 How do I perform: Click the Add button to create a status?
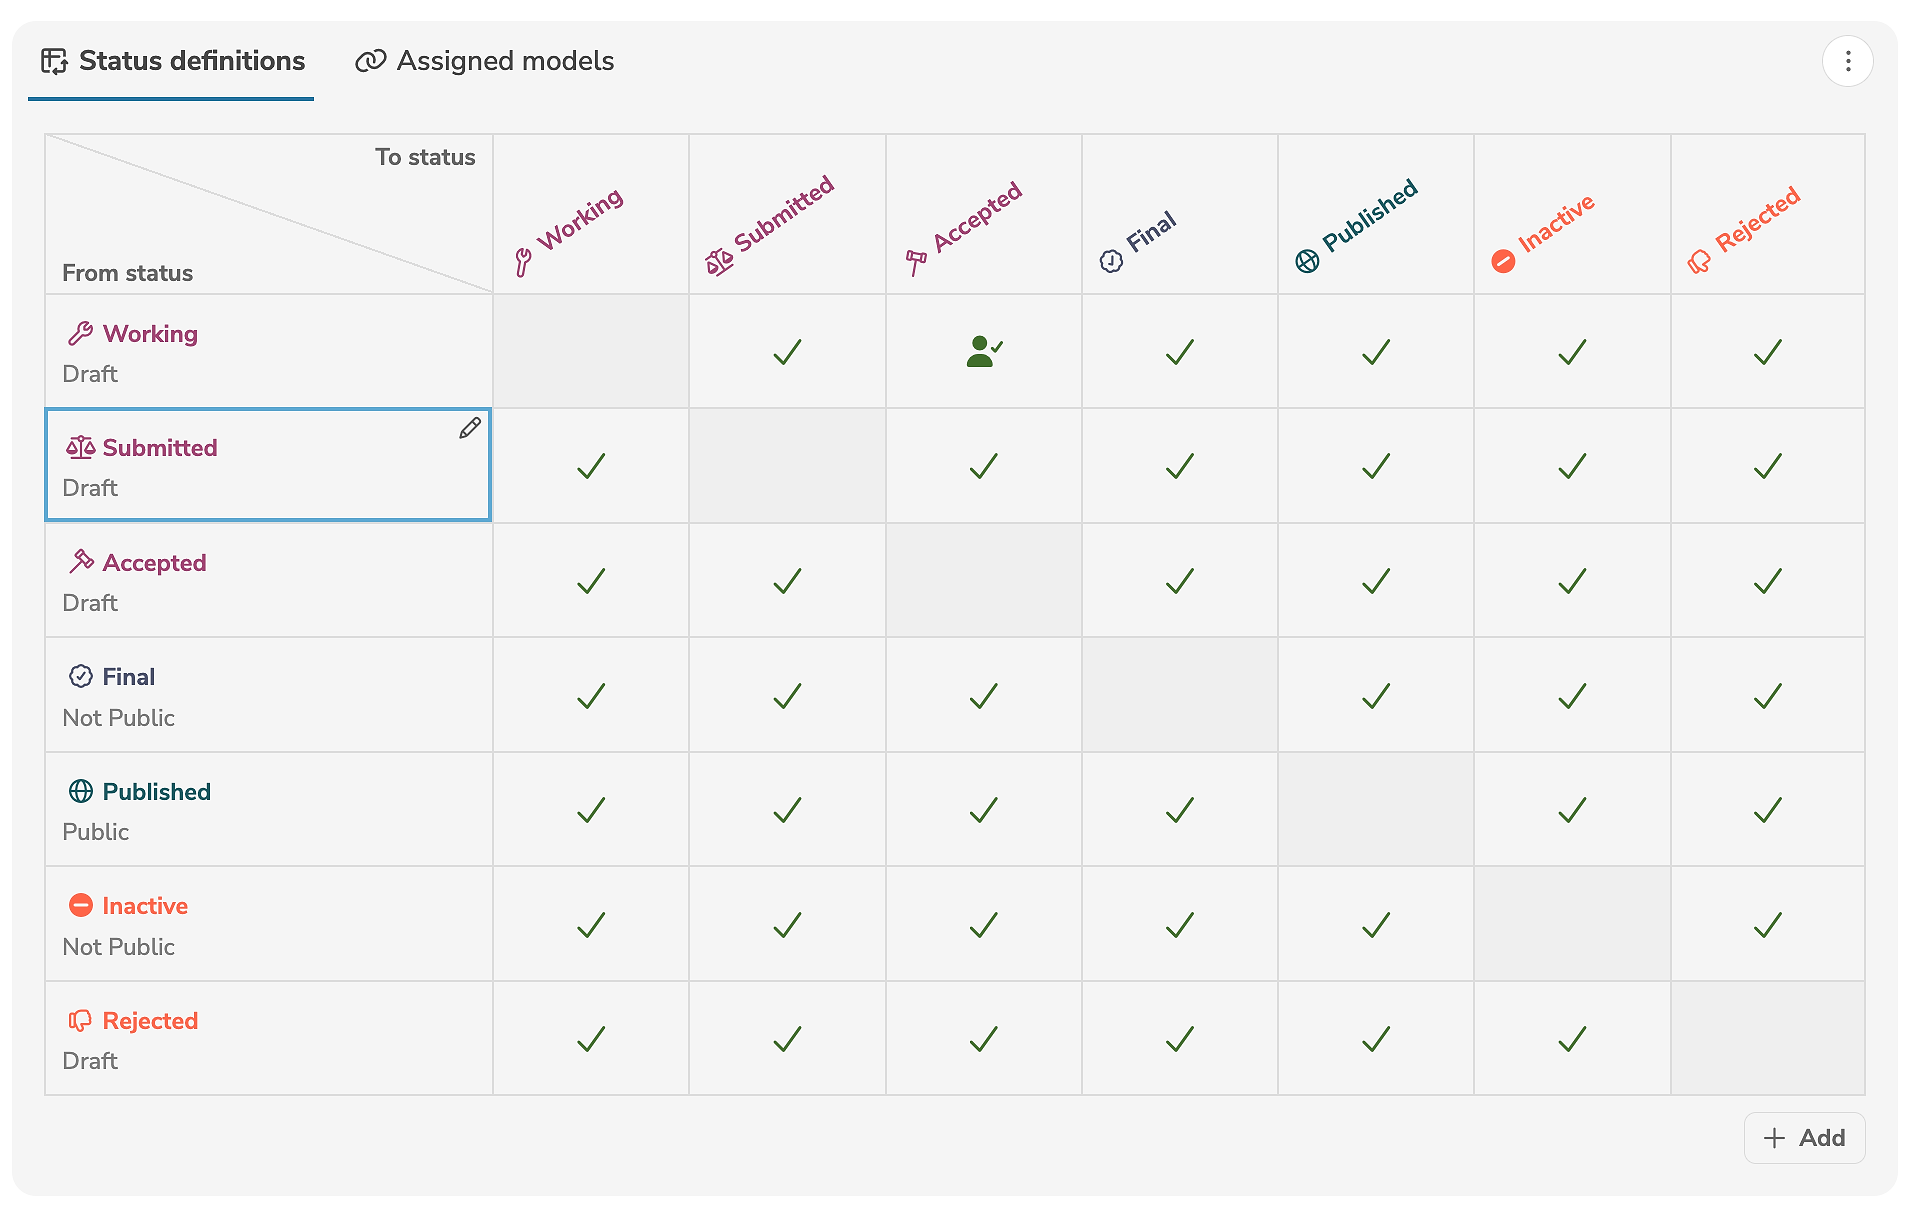pyautogui.click(x=1804, y=1138)
